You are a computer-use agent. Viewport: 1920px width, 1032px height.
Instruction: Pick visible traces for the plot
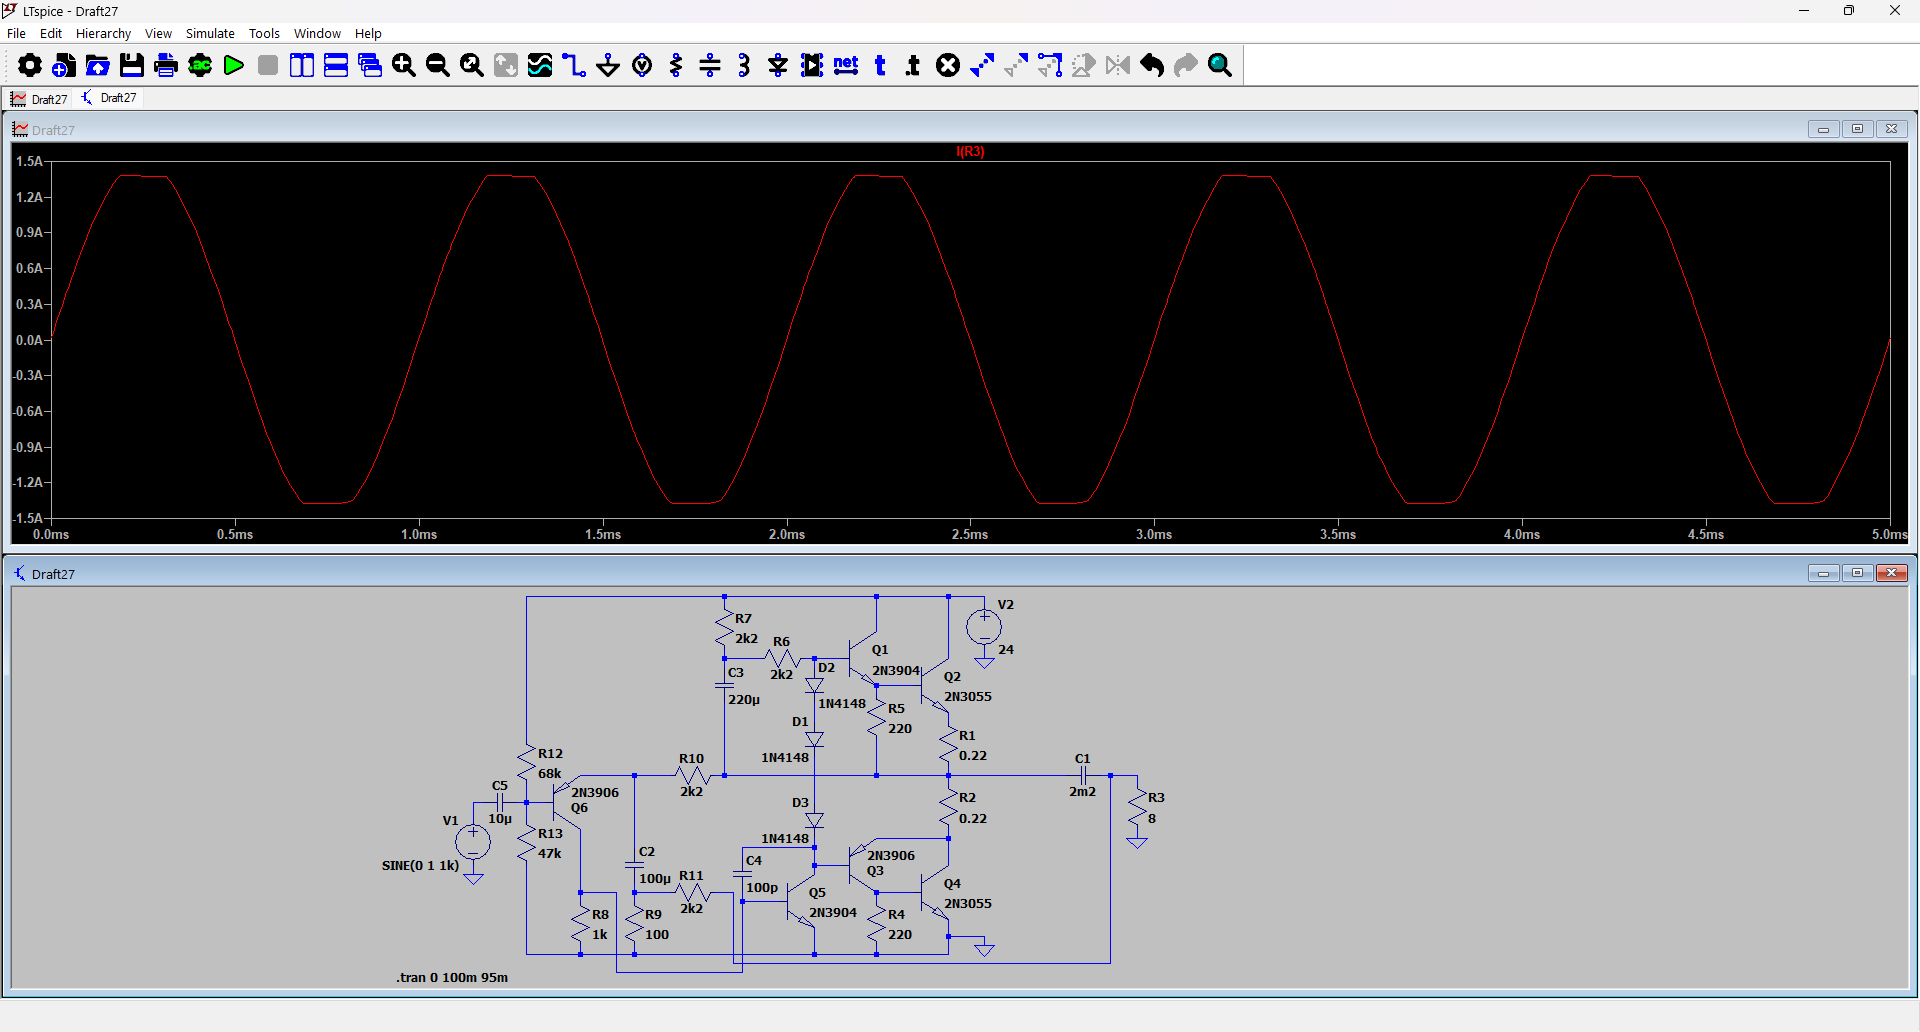click(540, 66)
